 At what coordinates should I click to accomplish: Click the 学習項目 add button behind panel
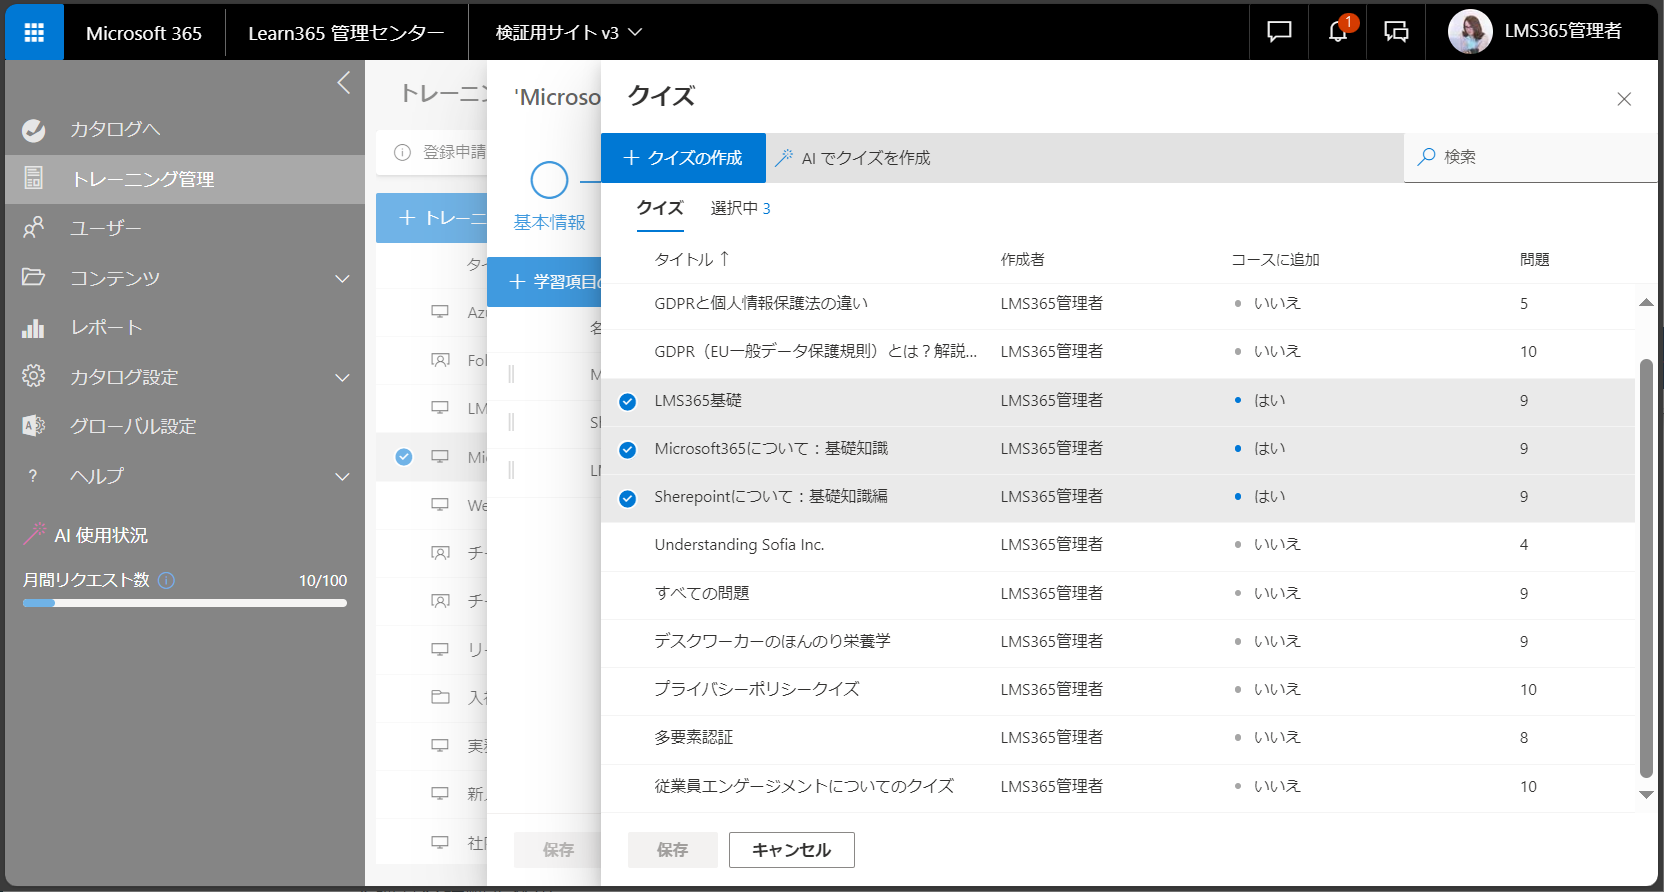pos(545,282)
